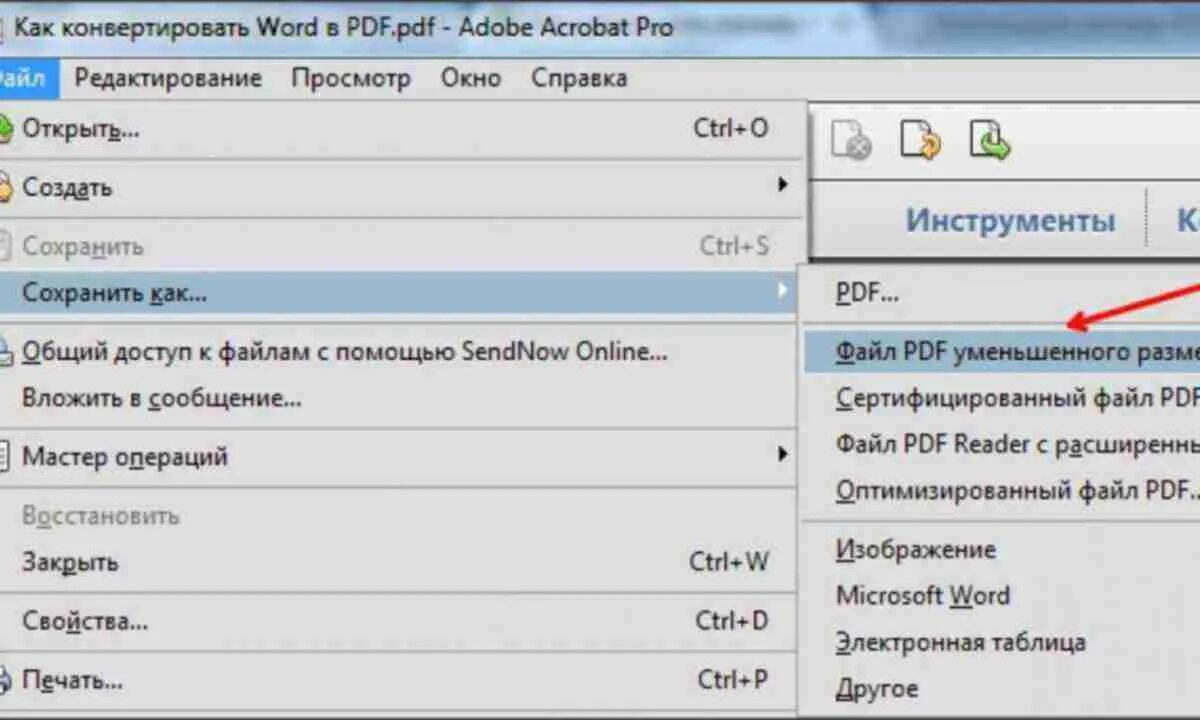1200x720 pixels.
Task: Choose Сертифицированный файл PDF option
Action: tap(1002, 398)
